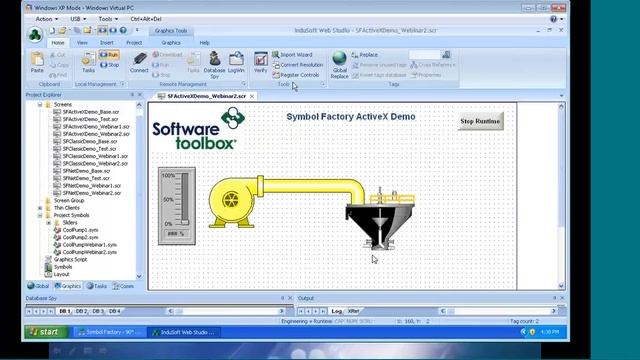Open the USB dropdown menu
The width and height of the screenshot is (640, 360).
click(78, 19)
